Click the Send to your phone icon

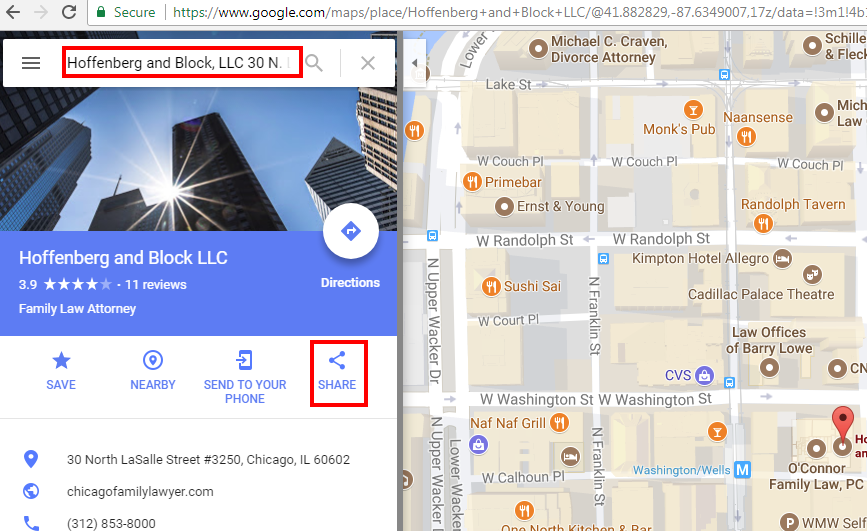pyautogui.click(x=244, y=360)
